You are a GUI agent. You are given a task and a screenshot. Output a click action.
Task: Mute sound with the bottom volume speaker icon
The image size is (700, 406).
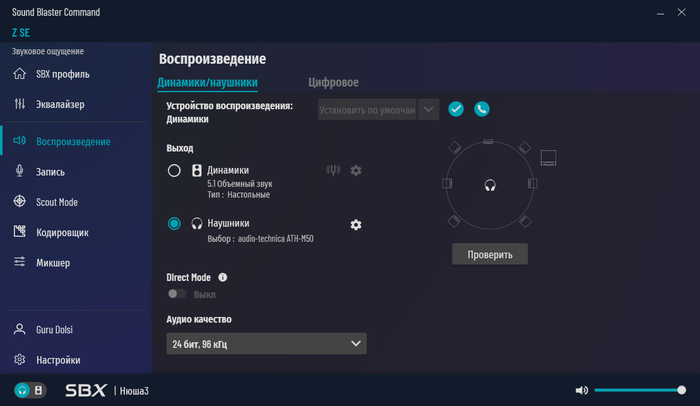[581, 390]
